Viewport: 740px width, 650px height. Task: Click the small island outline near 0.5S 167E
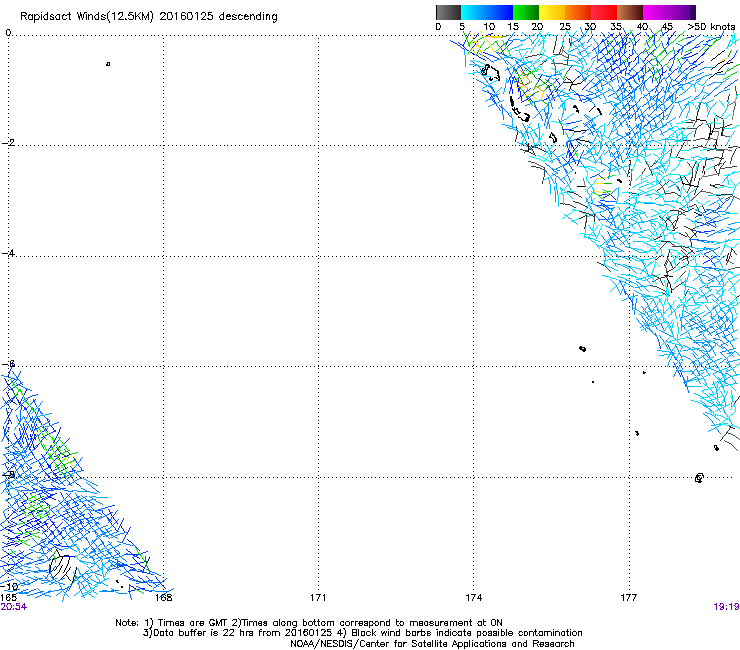tap(108, 64)
